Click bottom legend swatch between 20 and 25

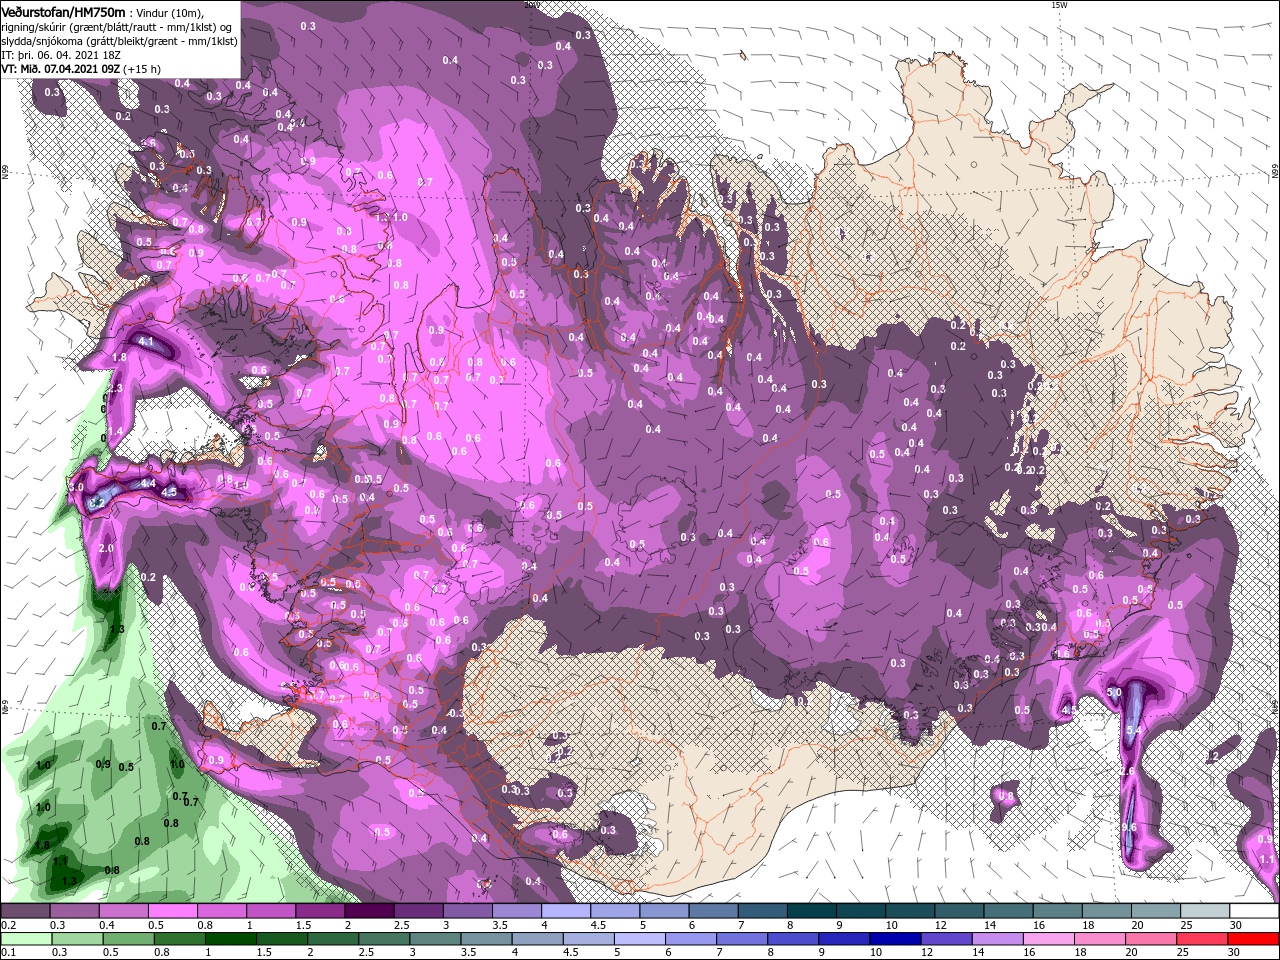tap(1152, 938)
